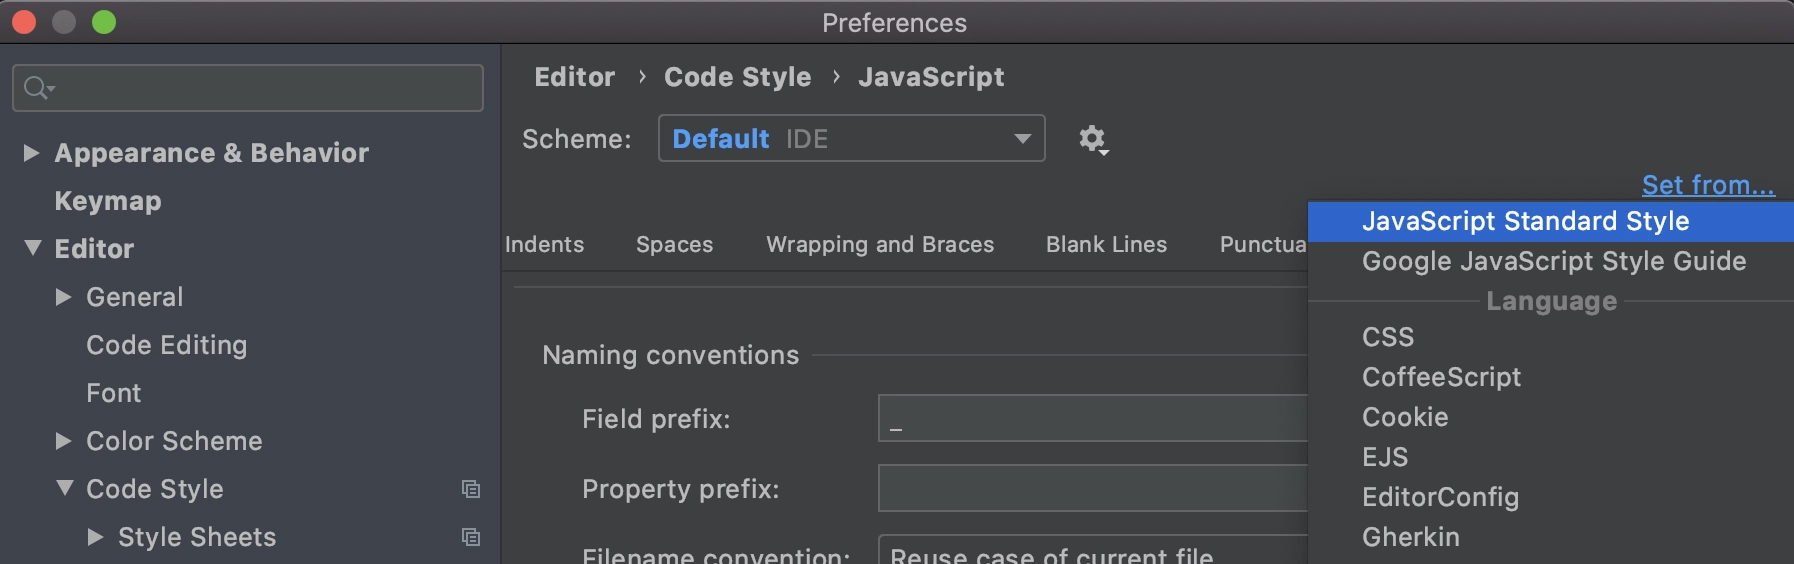1794x564 pixels.
Task: Expand the Appearance & Behavior section
Action: [31, 153]
